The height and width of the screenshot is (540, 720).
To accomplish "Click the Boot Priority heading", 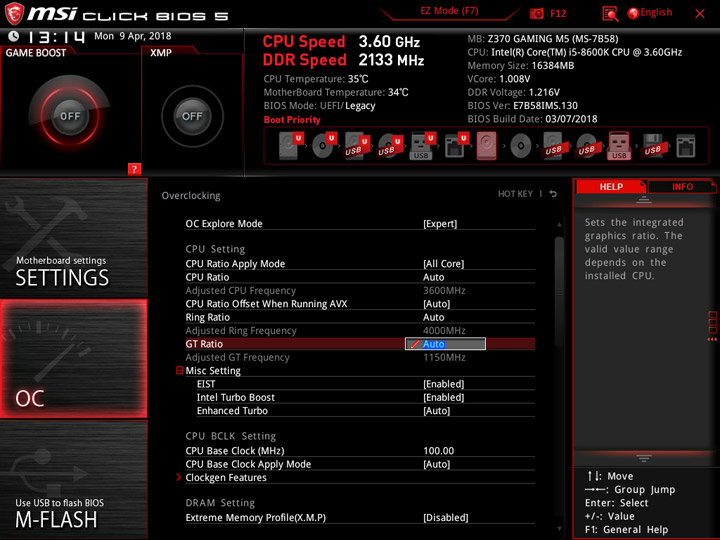I will (x=292, y=119).
